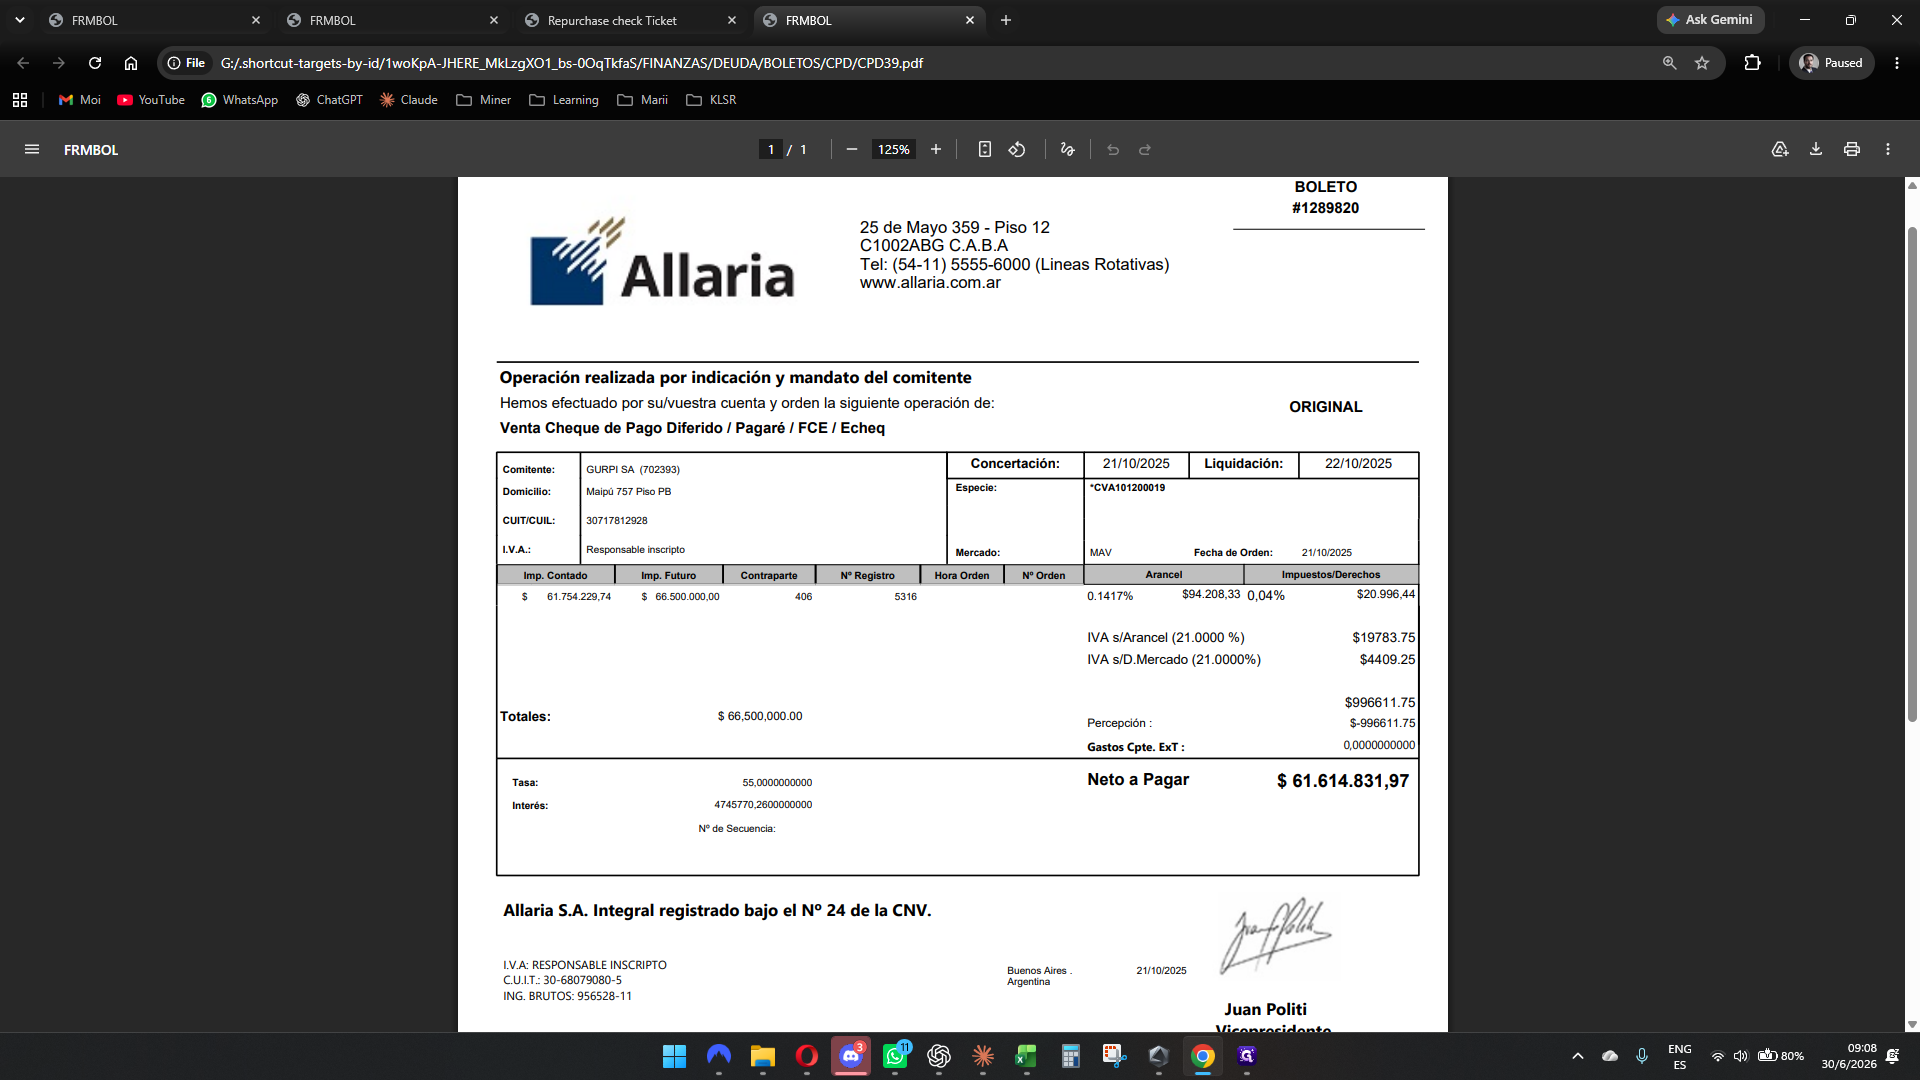Click the redo annotation icon
The width and height of the screenshot is (1920, 1080).
coord(1145,149)
